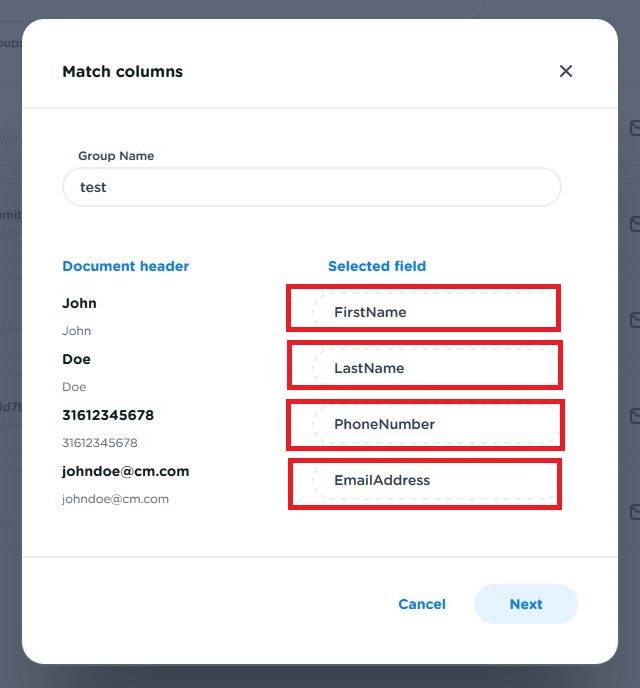This screenshot has width=640, height=688.
Task: Select the Document header column heading
Action: (x=125, y=266)
